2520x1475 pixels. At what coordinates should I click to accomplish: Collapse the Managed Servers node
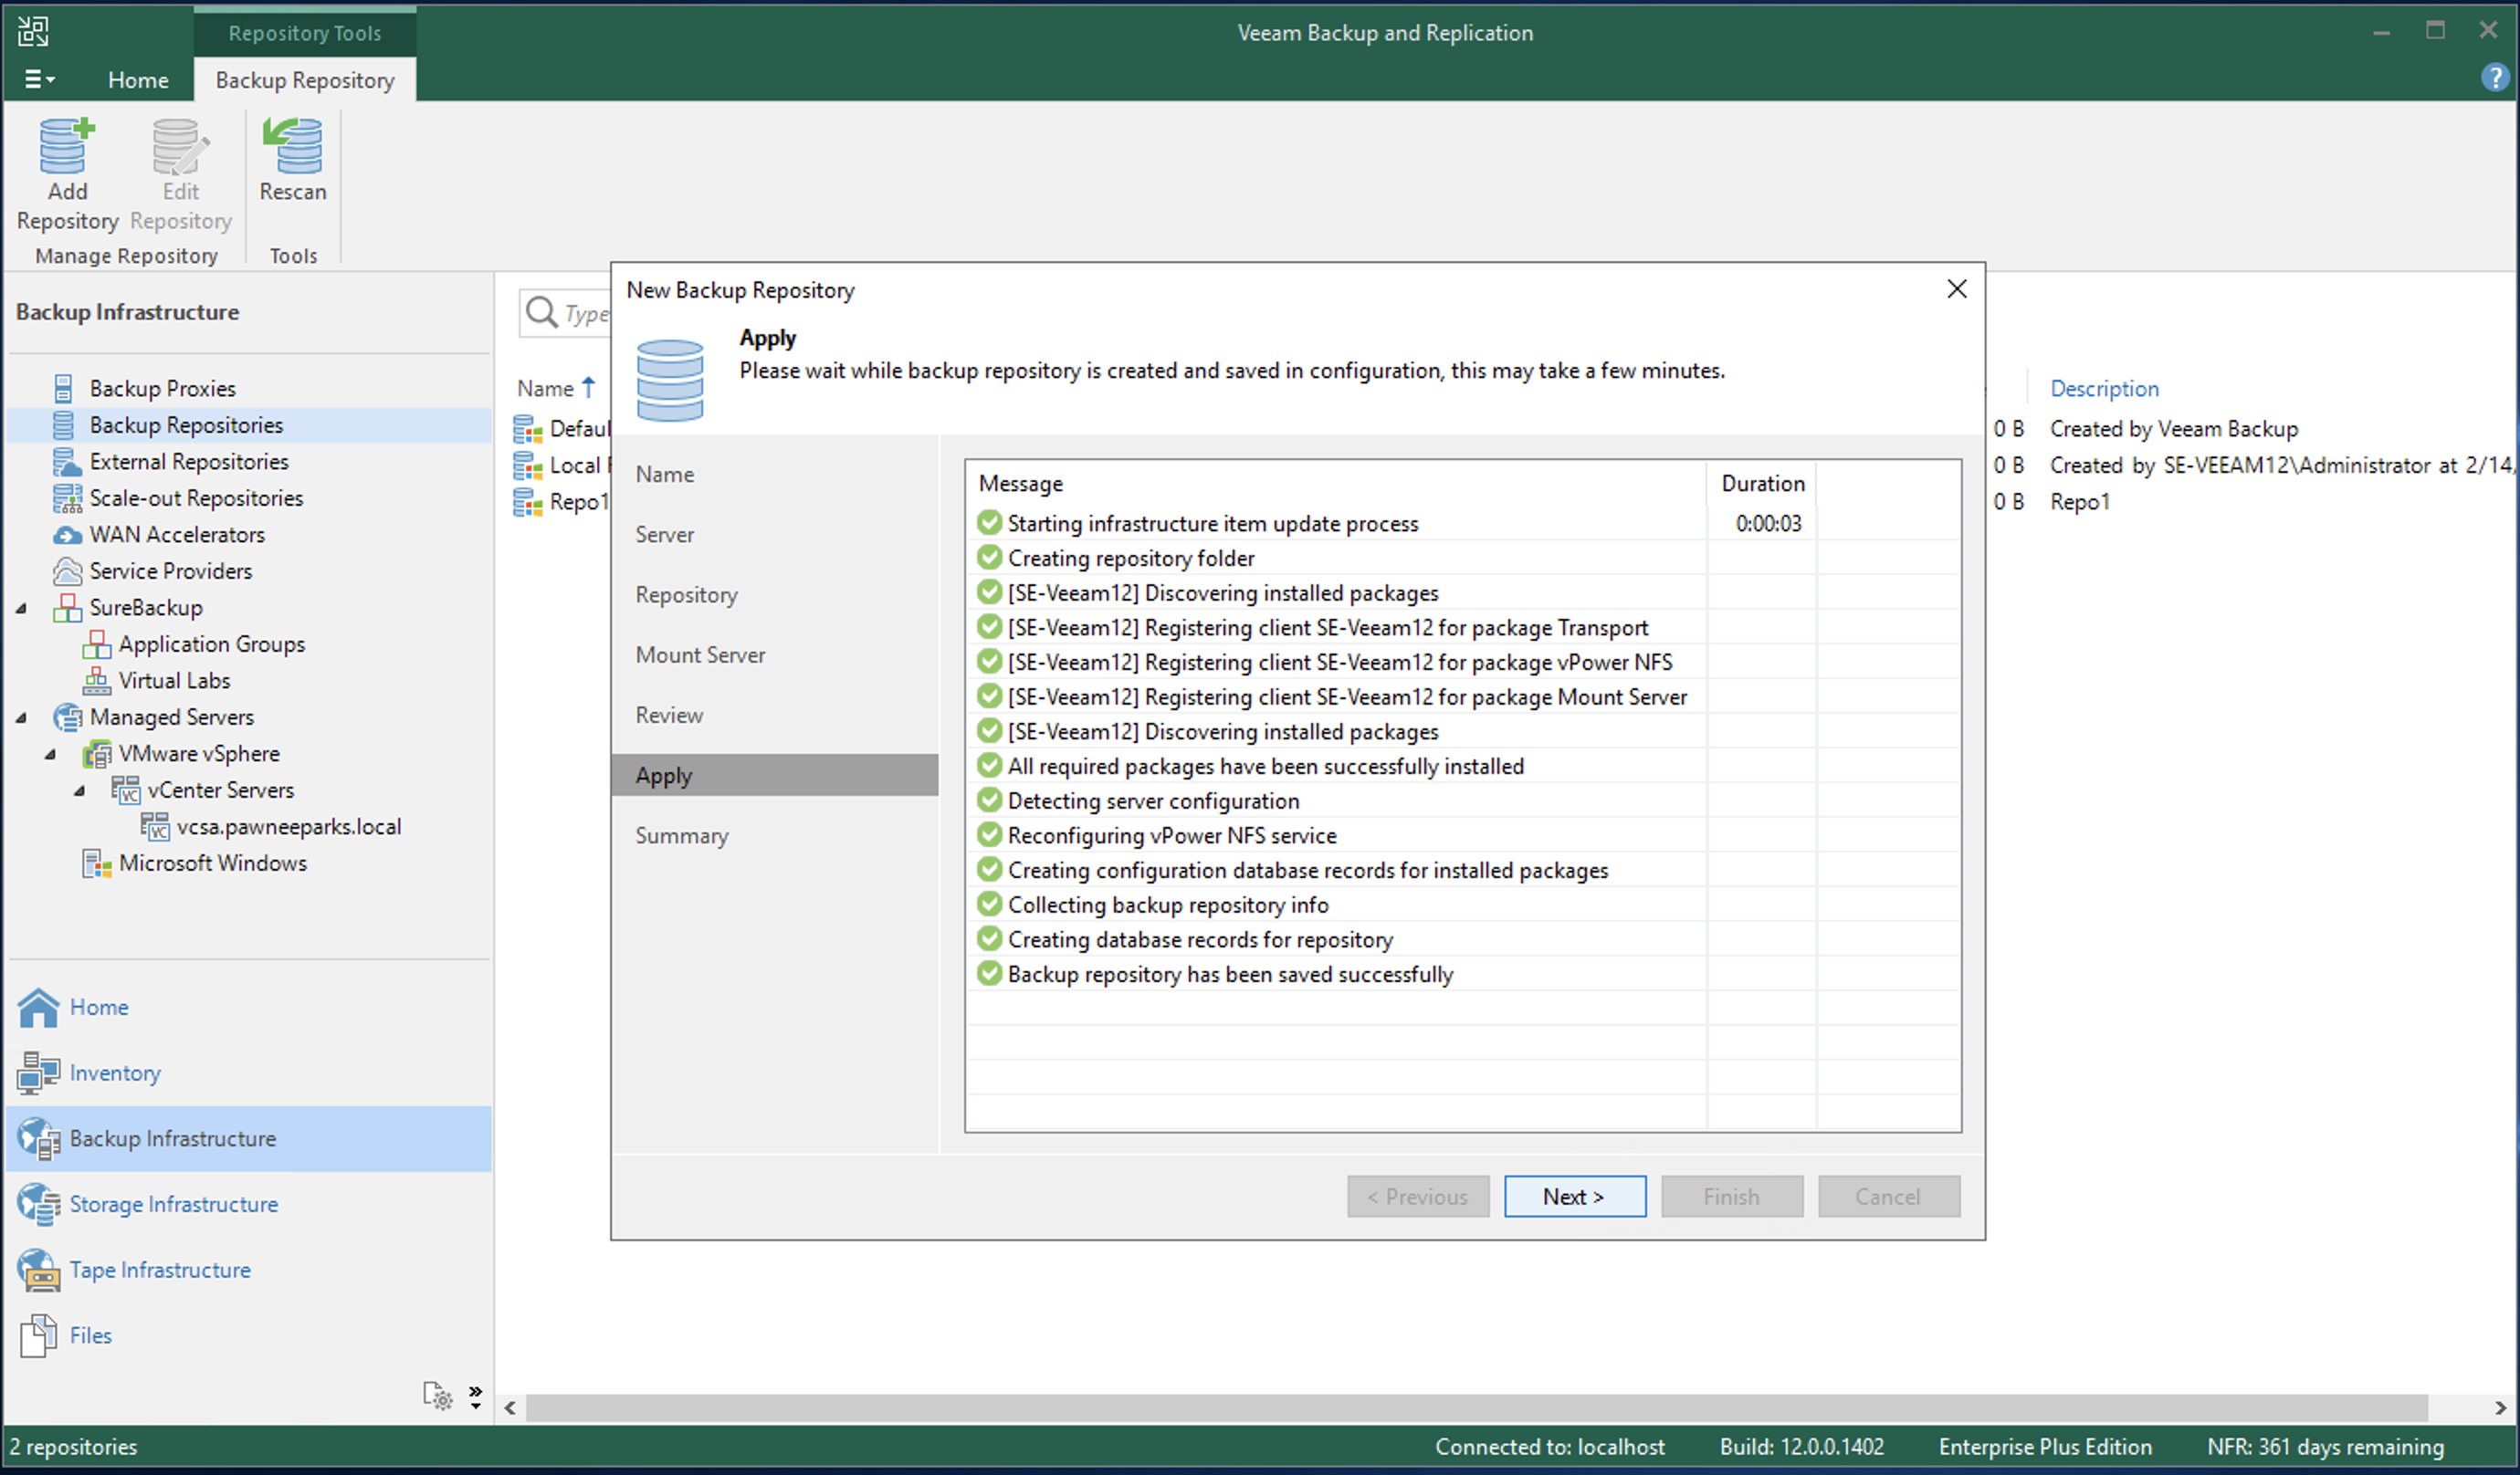pos(21,717)
